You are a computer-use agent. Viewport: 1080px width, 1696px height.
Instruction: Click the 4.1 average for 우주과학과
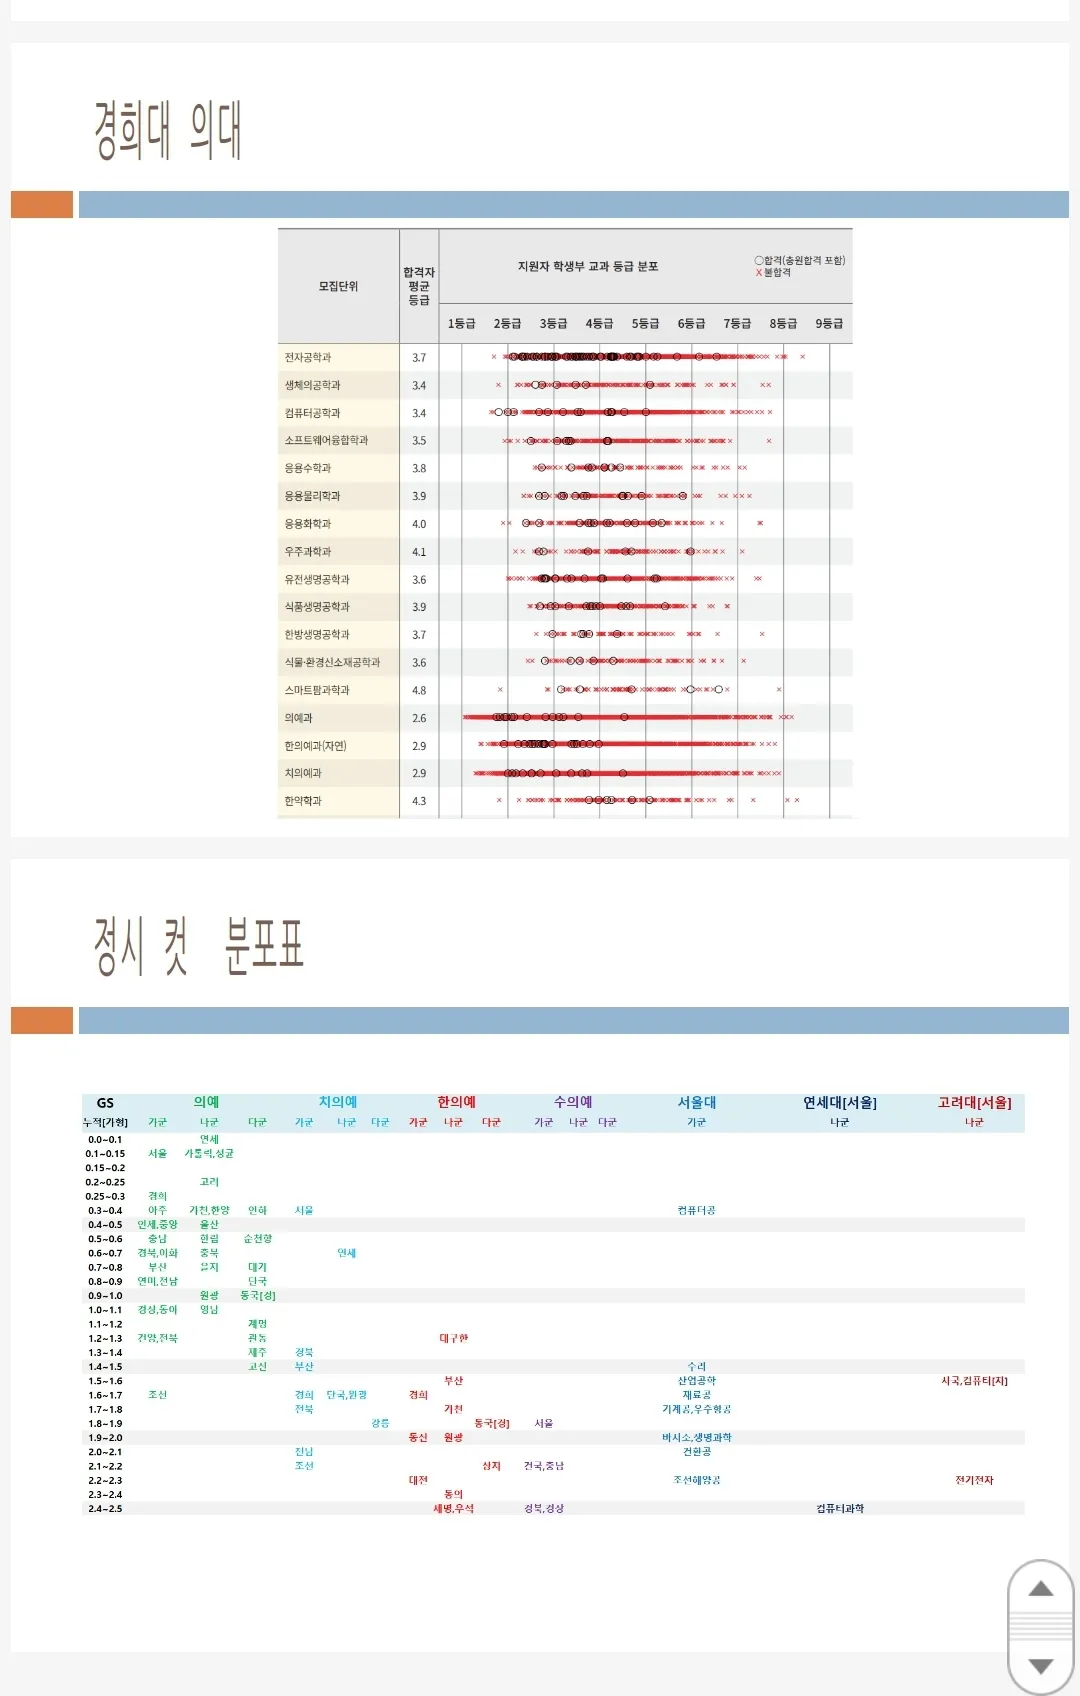pos(419,552)
